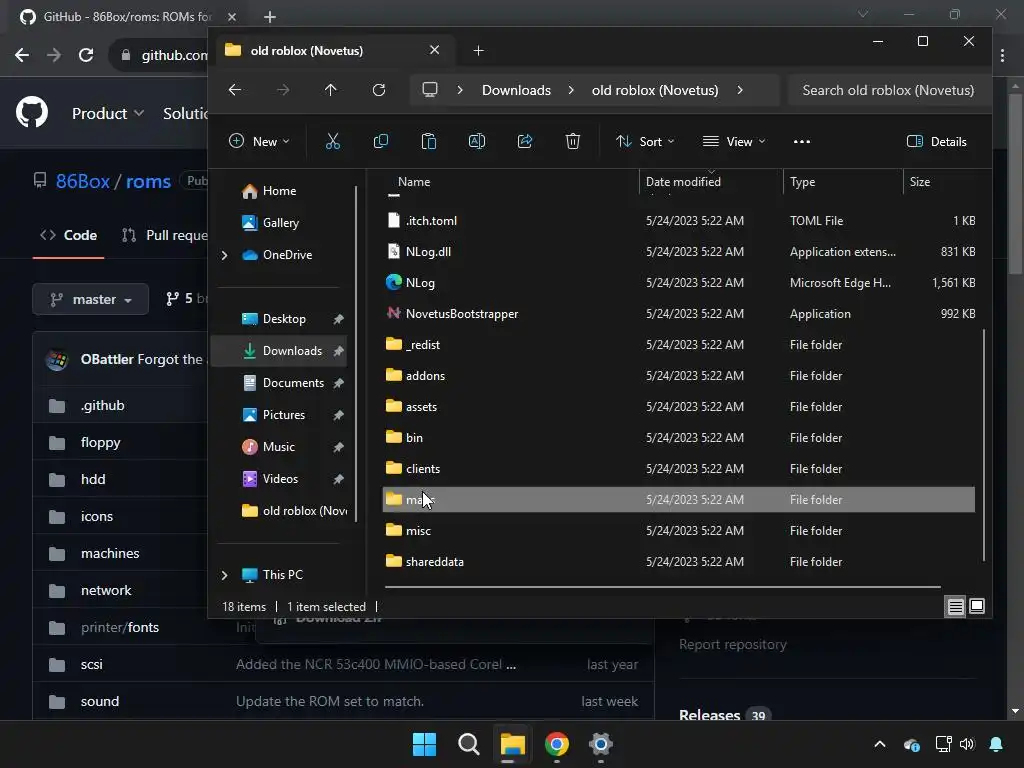The image size is (1024, 768).
Task: Open Settings gear from the taskbar
Action: 600,744
